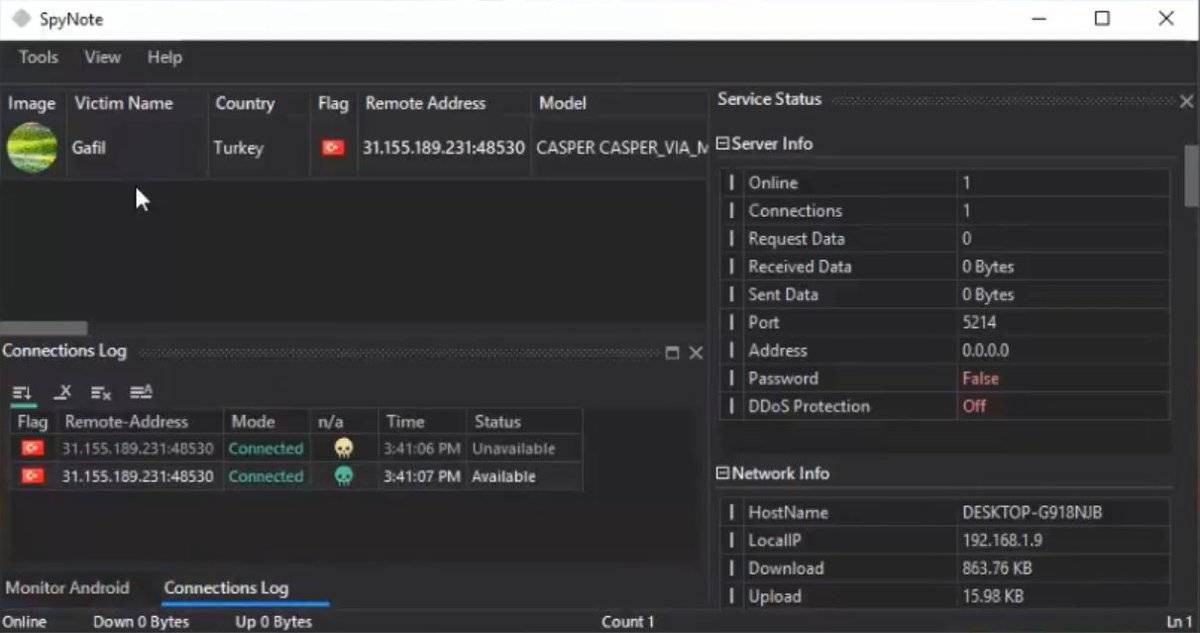Close the Connections Log panel

pyautogui.click(x=696, y=353)
